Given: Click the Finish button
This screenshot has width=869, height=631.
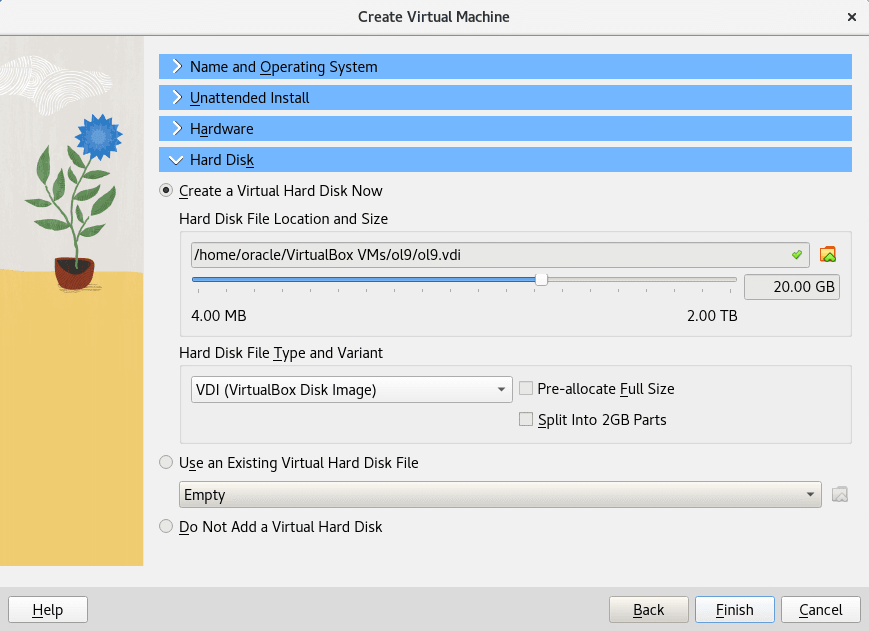Looking at the screenshot, I should point(734,609).
